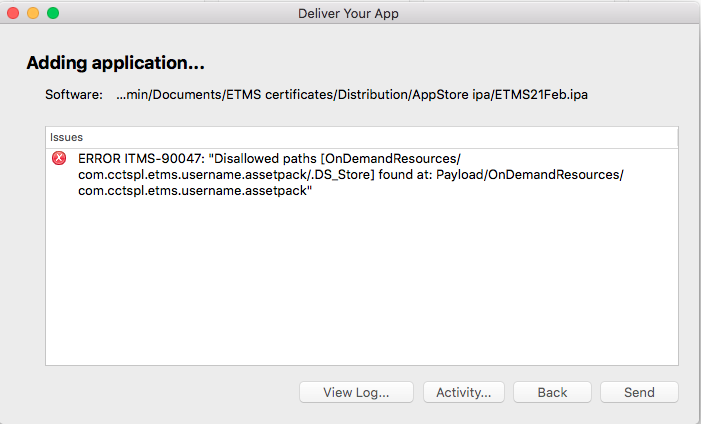Select the ERROR ITMS-90047 issue row

click(x=362, y=174)
